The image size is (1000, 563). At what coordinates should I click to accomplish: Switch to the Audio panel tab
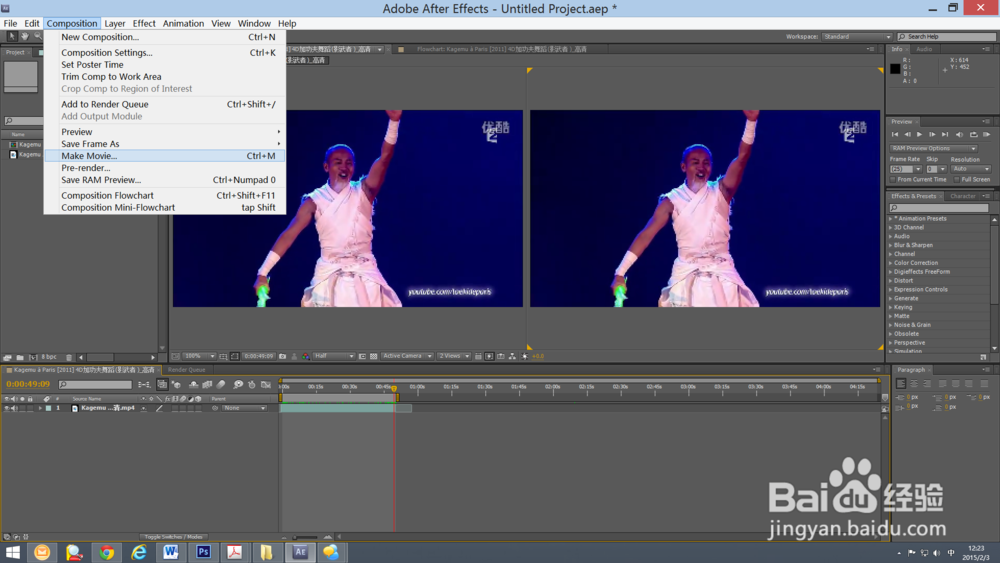coord(924,49)
